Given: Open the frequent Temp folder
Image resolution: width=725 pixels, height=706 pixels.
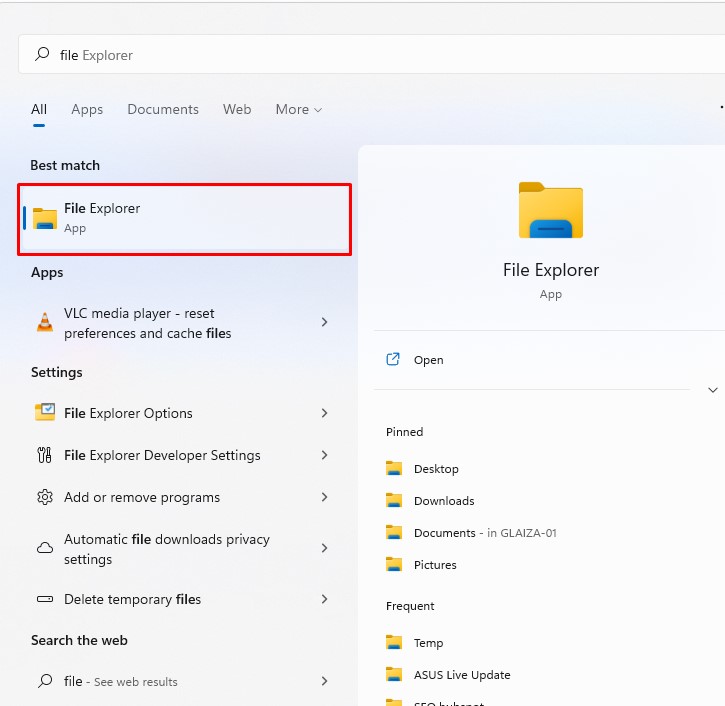Looking at the screenshot, I should coord(428,643).
